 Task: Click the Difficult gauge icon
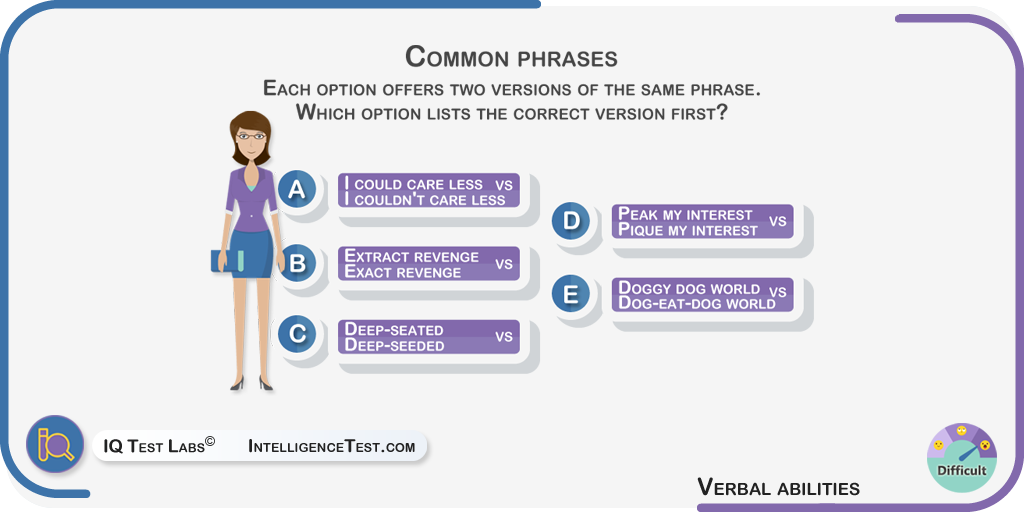(961, 456)
